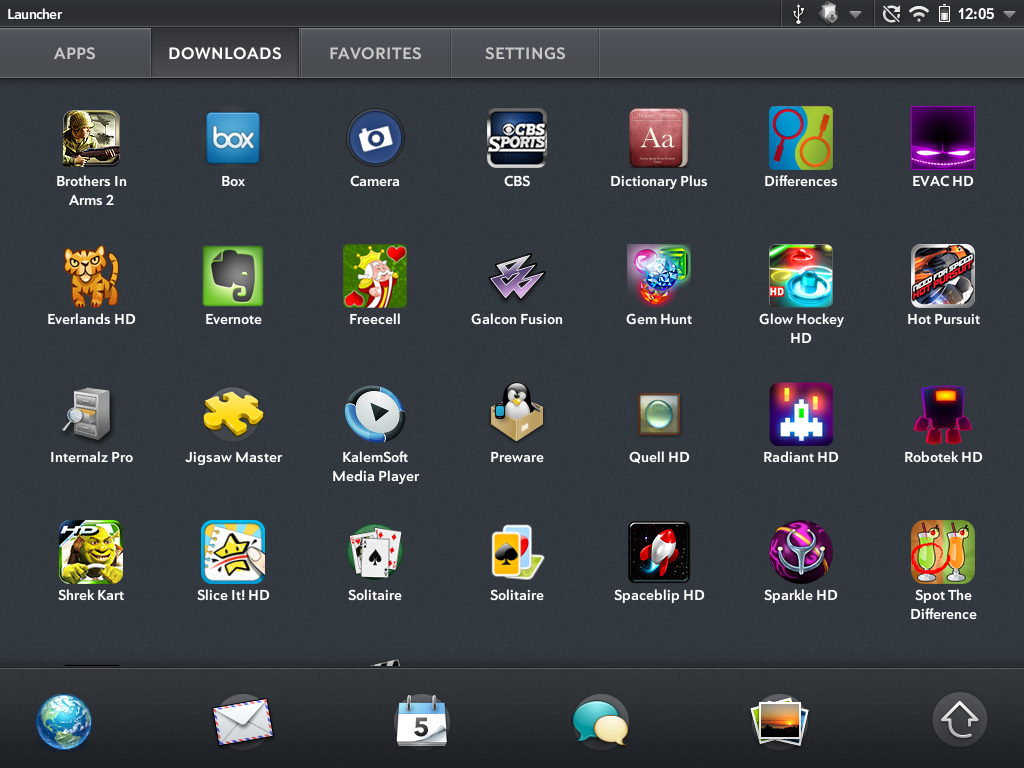The width and height of the screenshot is (1024, 768).
Task: Tap the package notification icon in status bar
Action: 828,14
